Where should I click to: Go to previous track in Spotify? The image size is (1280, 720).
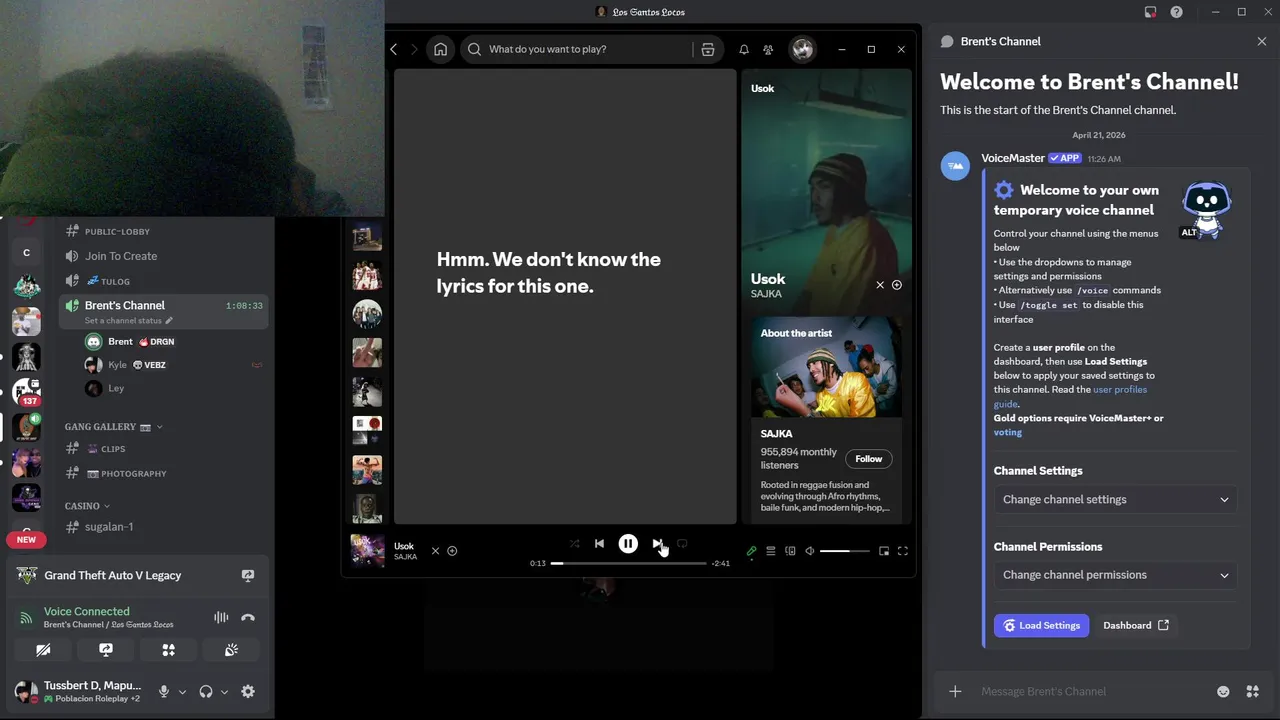coord(599,544)
